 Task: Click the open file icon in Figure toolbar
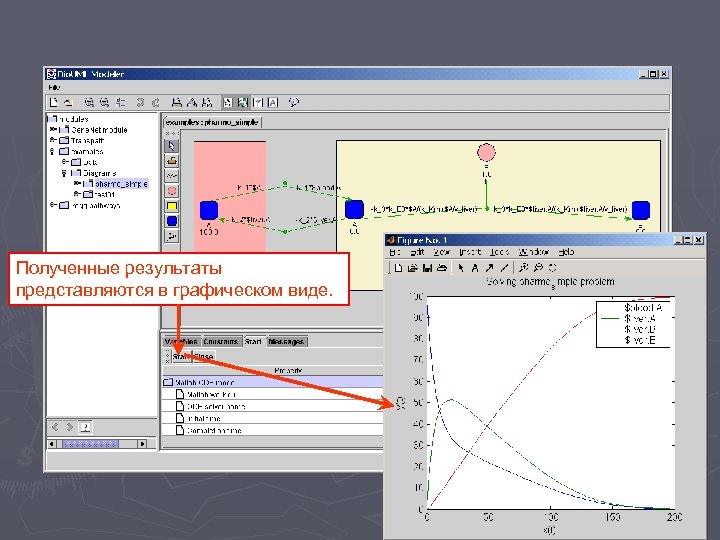pos(413,268)
